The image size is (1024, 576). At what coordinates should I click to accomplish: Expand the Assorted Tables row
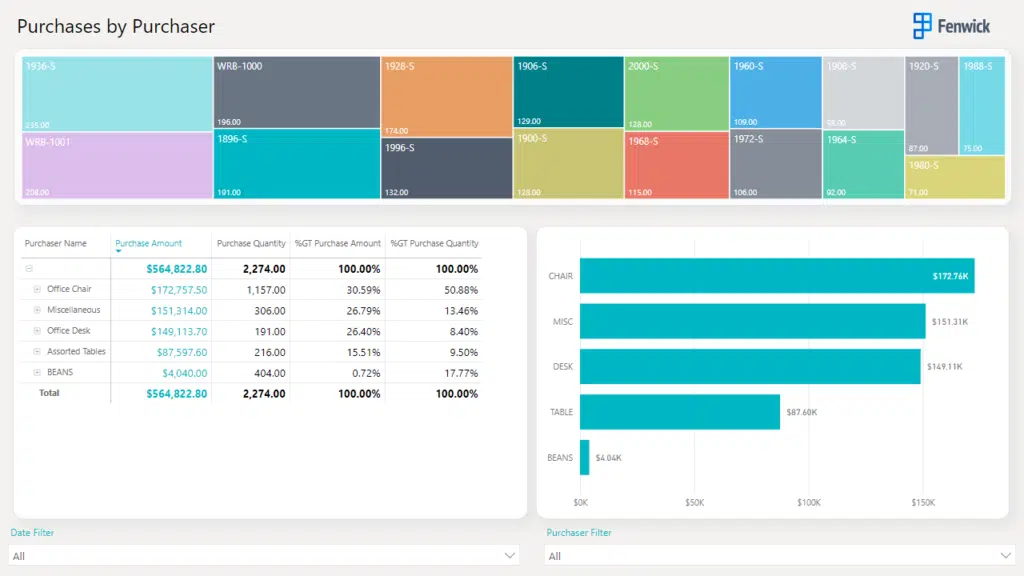pos(37,352)
